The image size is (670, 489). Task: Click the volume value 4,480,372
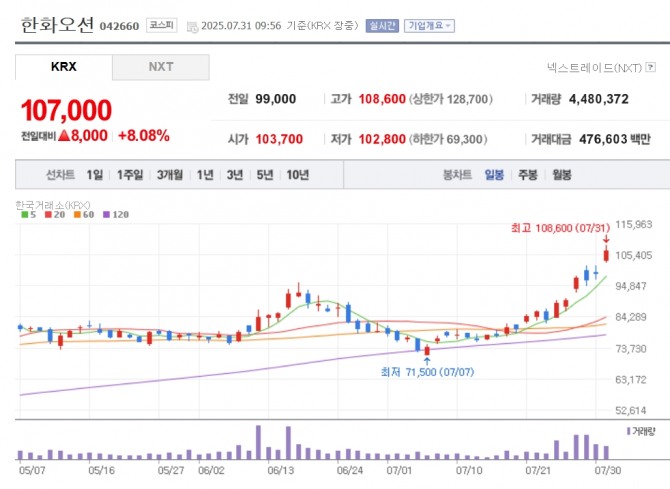(x=599, y=99)
